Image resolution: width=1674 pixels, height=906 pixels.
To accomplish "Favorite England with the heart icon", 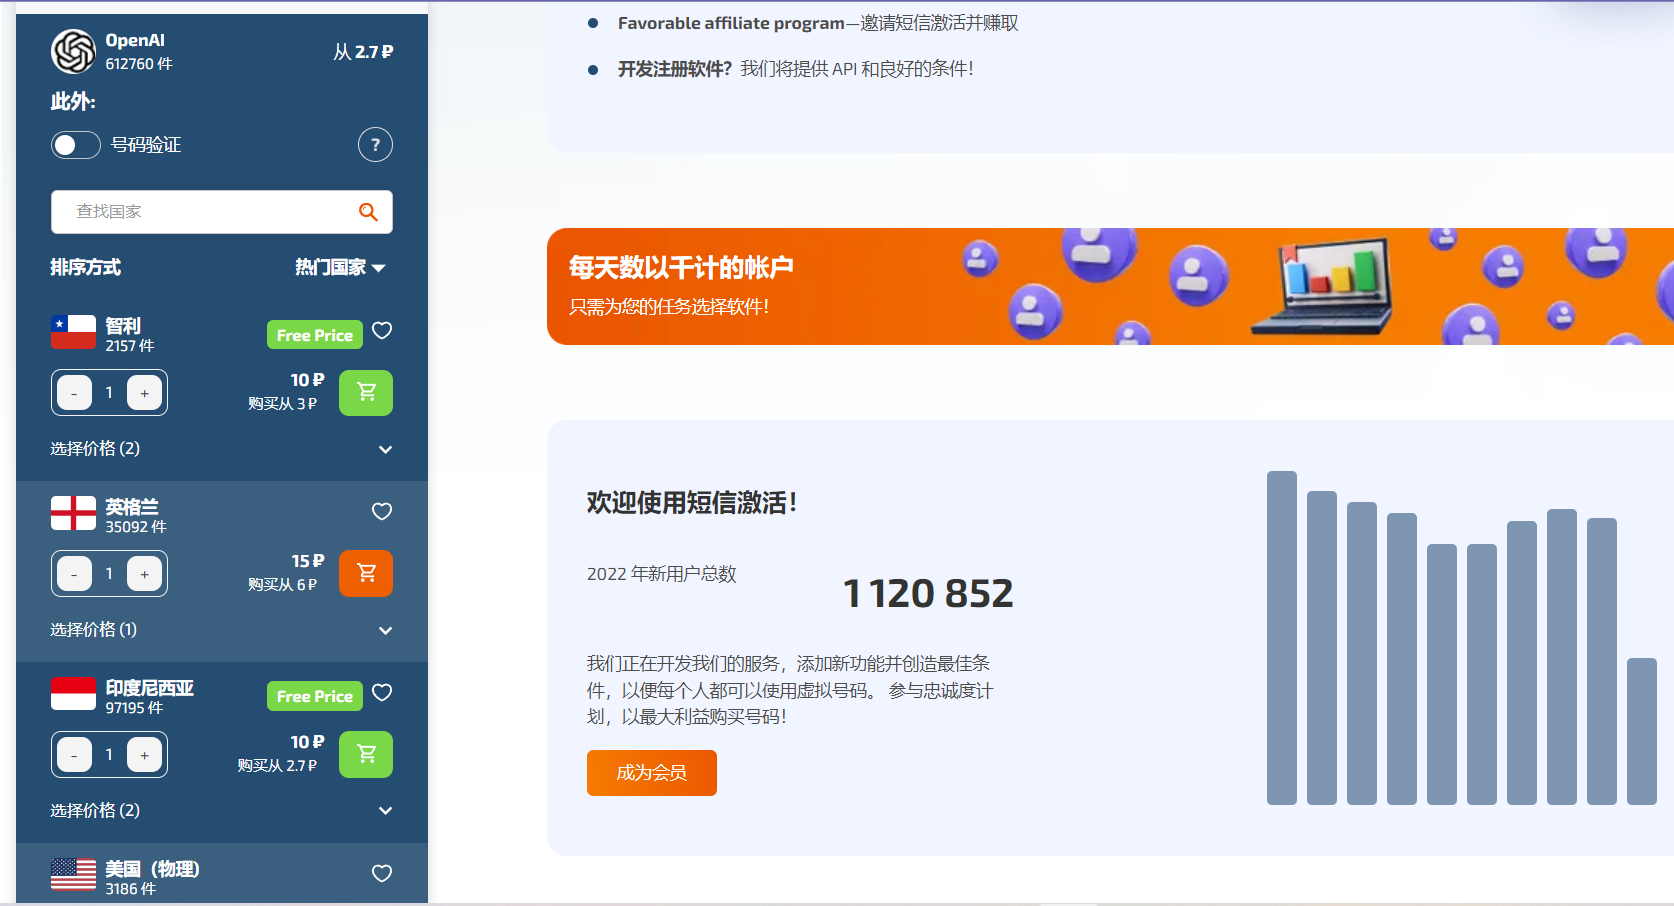I will pyautogui.click(x=382, y=512).
